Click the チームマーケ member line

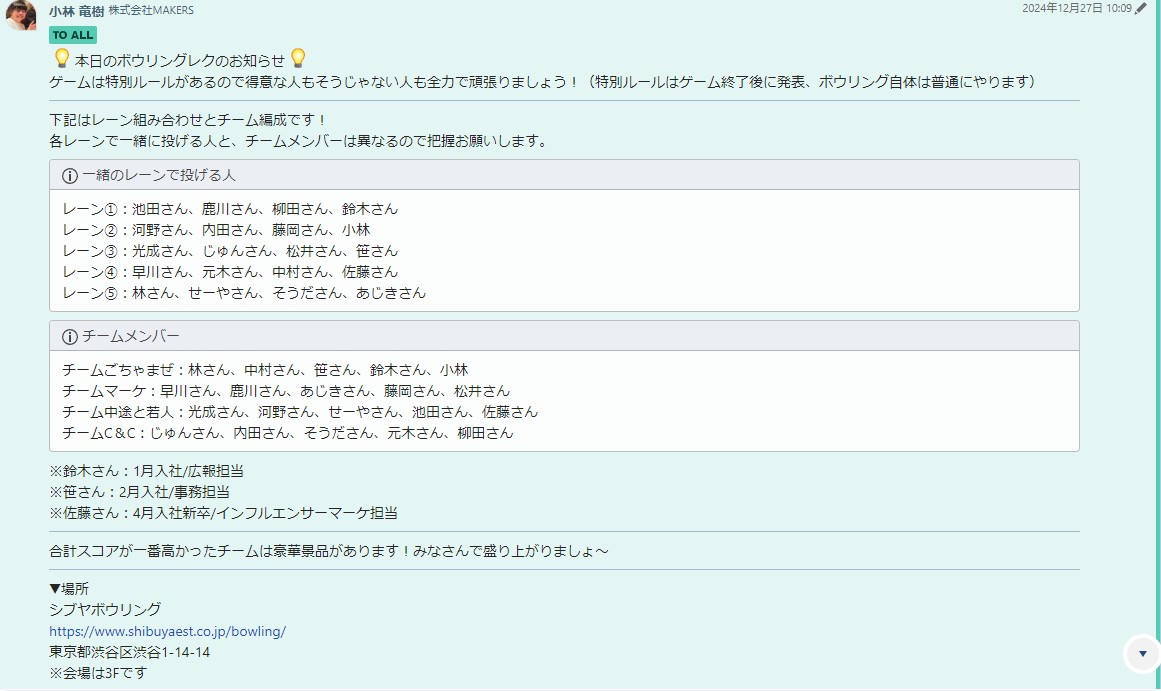tap(286, 390)
